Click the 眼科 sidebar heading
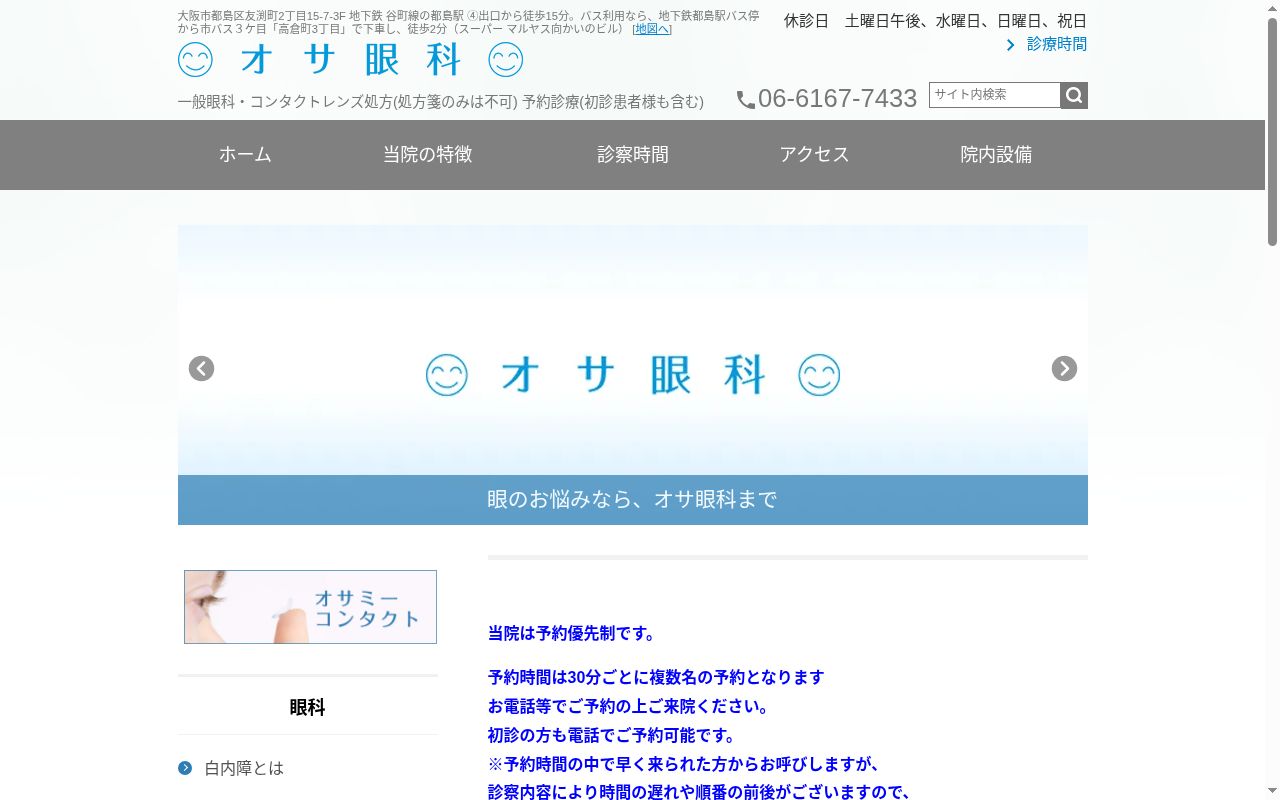Screen dimensions: 1280x800 (308, 707)
